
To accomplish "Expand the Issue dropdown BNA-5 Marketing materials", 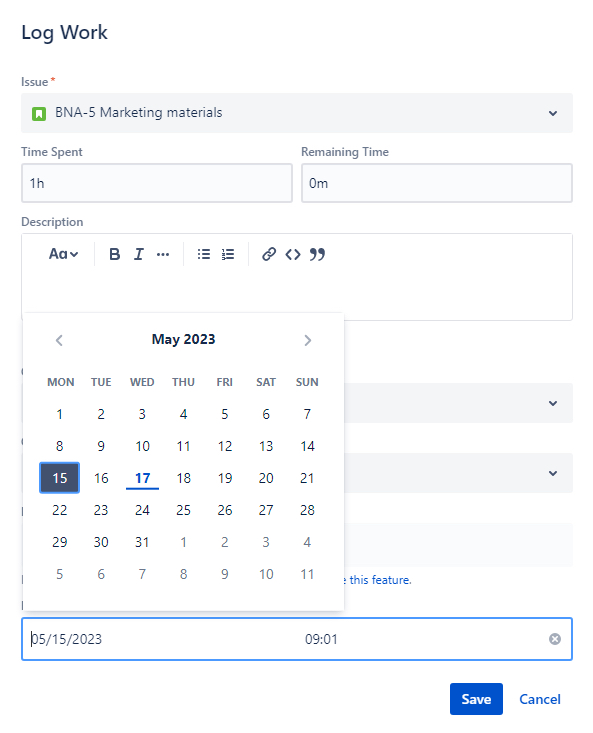I will (x=297, y=113).
